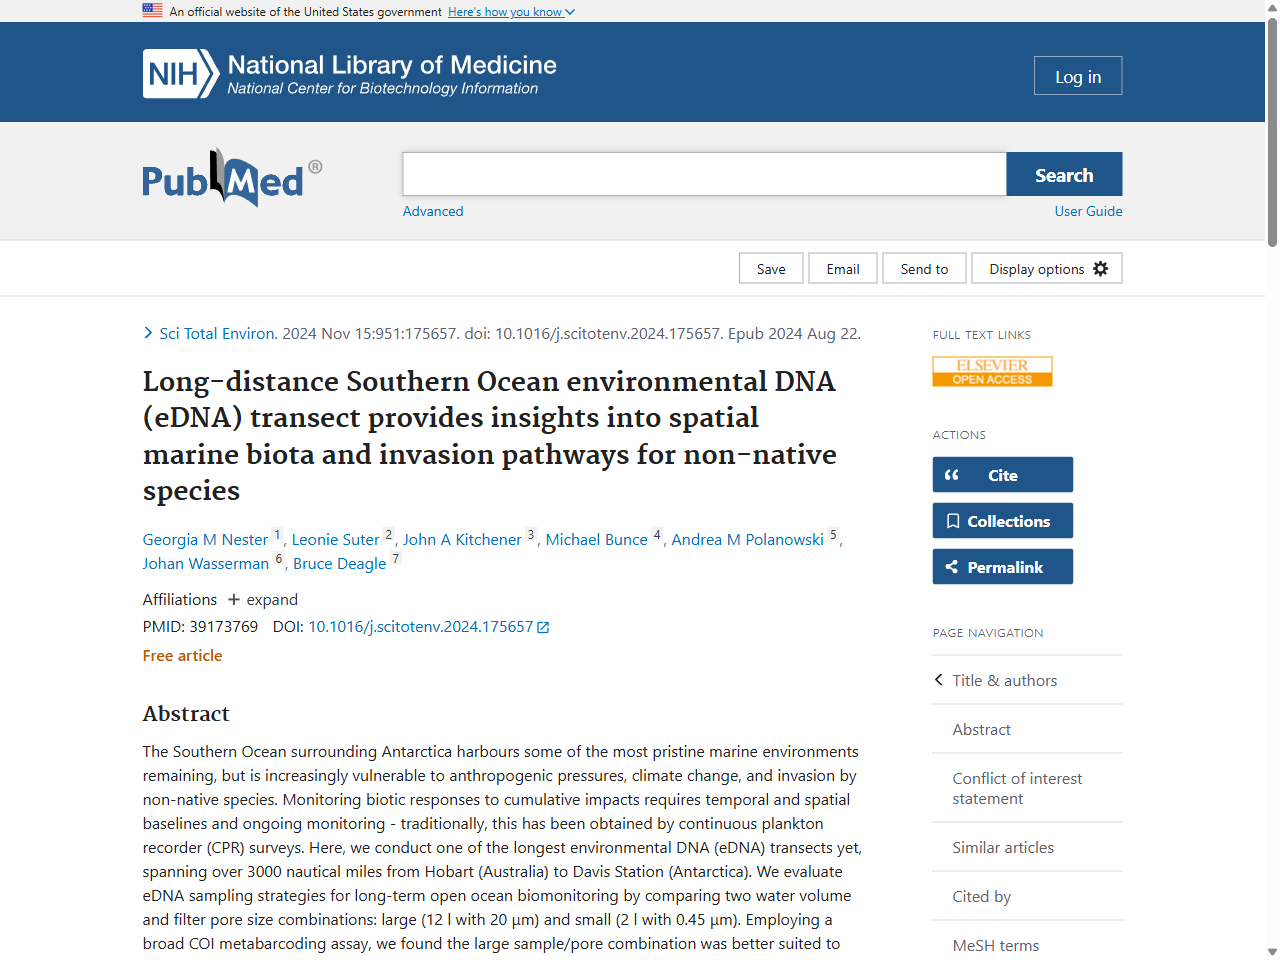The width and height of the screenshot is (1280, 960).
Task: Click the scrollbar down arrow
Action: click(x=1272, y=952)
